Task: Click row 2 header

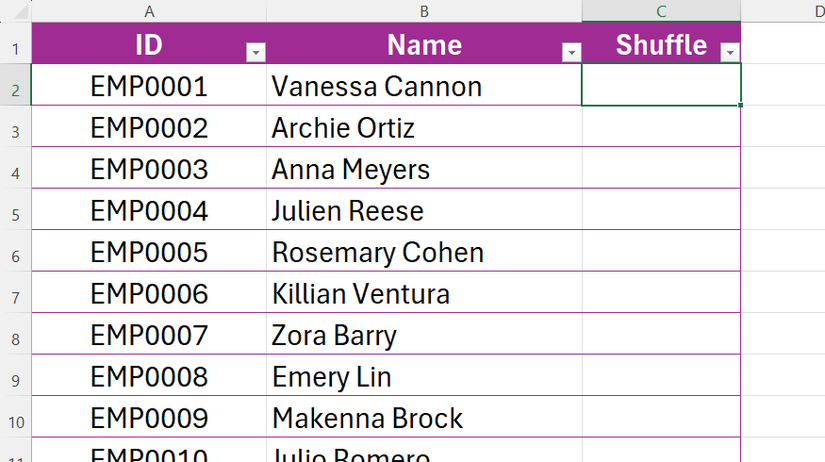Action: coord(15,86)
